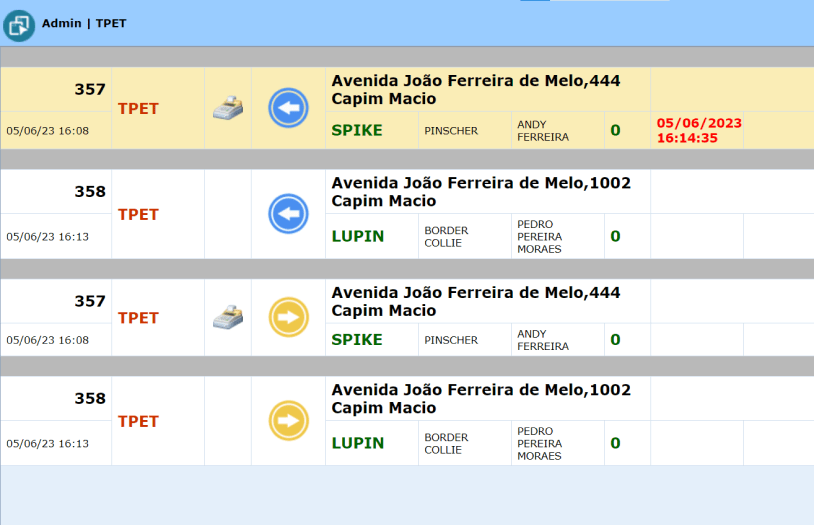Select pet name SPIKE in the highlighted row

(x=357, y=130)
